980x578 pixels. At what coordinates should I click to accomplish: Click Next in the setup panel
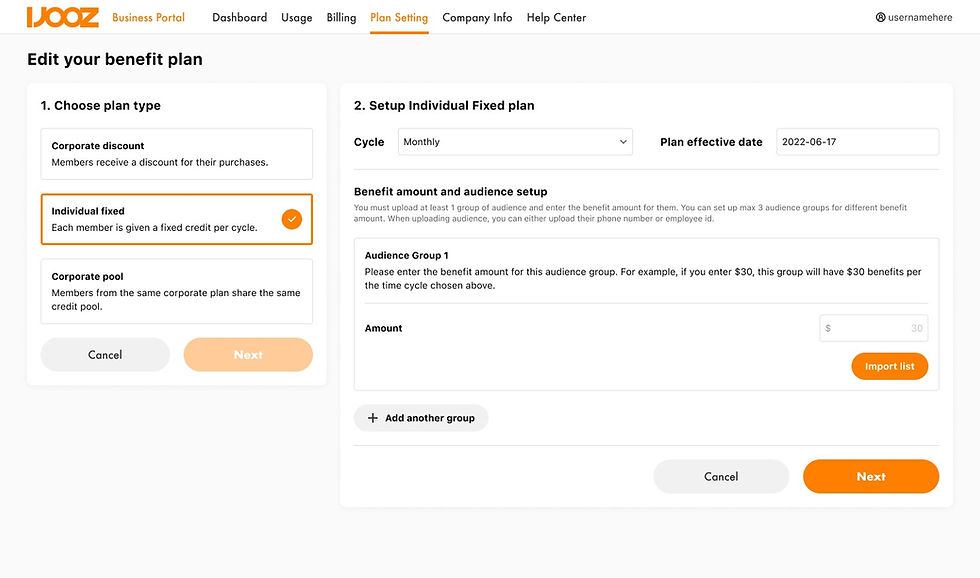pos(871,476)
